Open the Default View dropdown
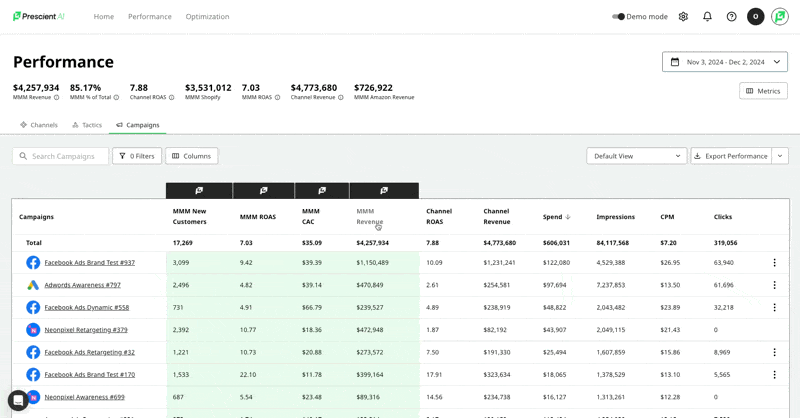Viewport: 800px width, 418px height. point(636,156)
